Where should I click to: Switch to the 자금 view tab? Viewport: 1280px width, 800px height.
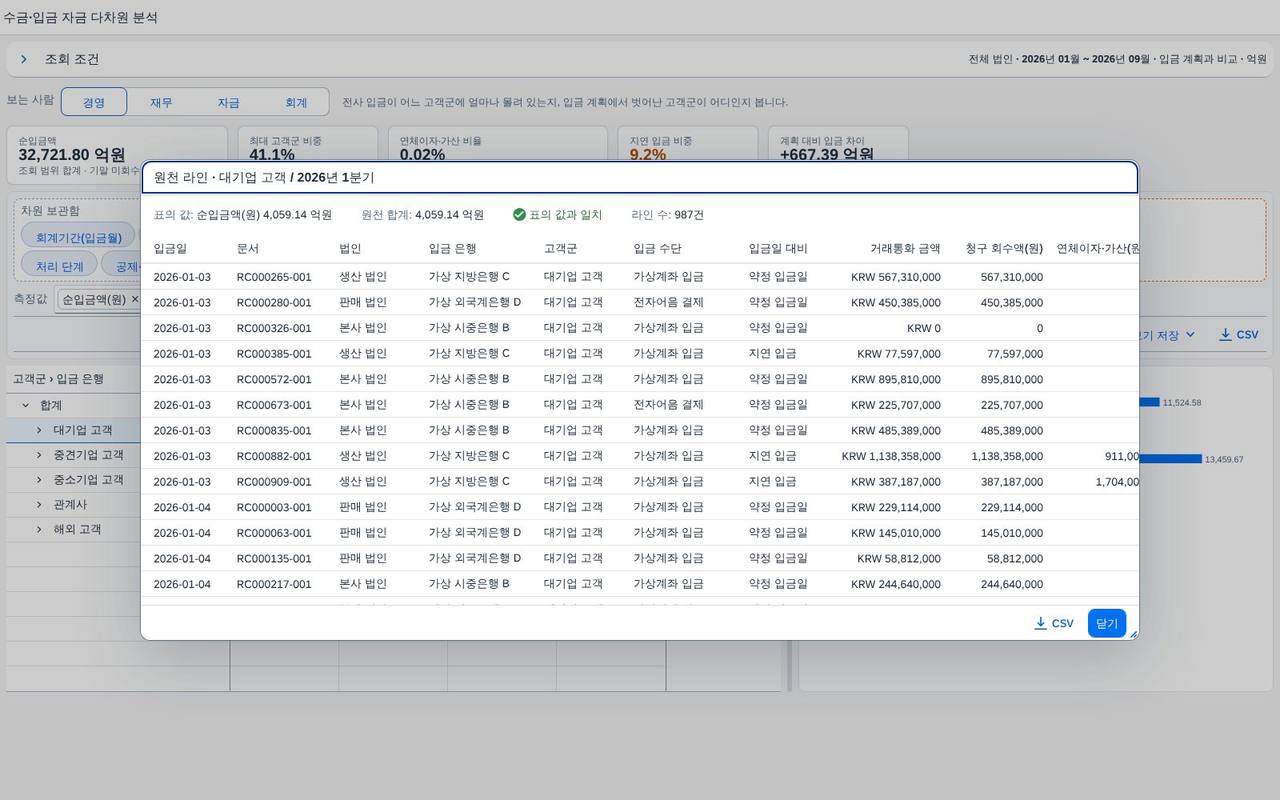tap(228, 102)
